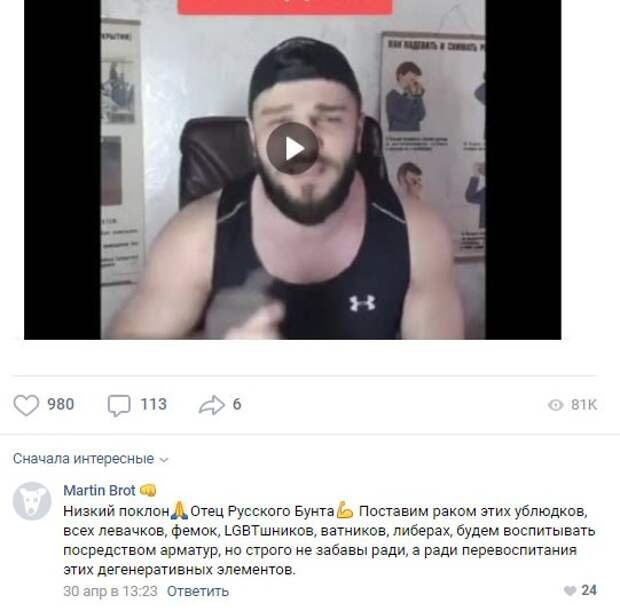Click the 6 shares count
The width and height of the screenshot is (620, 611).
(237, 405)
